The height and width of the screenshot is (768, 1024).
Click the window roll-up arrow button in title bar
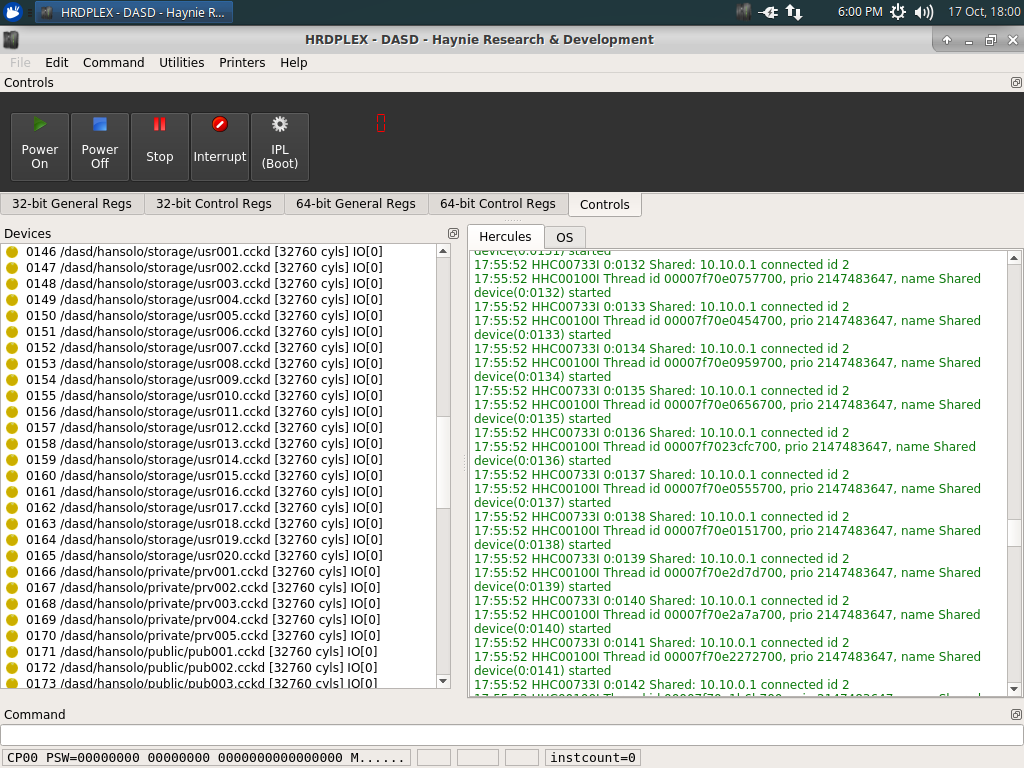[x=947, y=40]
